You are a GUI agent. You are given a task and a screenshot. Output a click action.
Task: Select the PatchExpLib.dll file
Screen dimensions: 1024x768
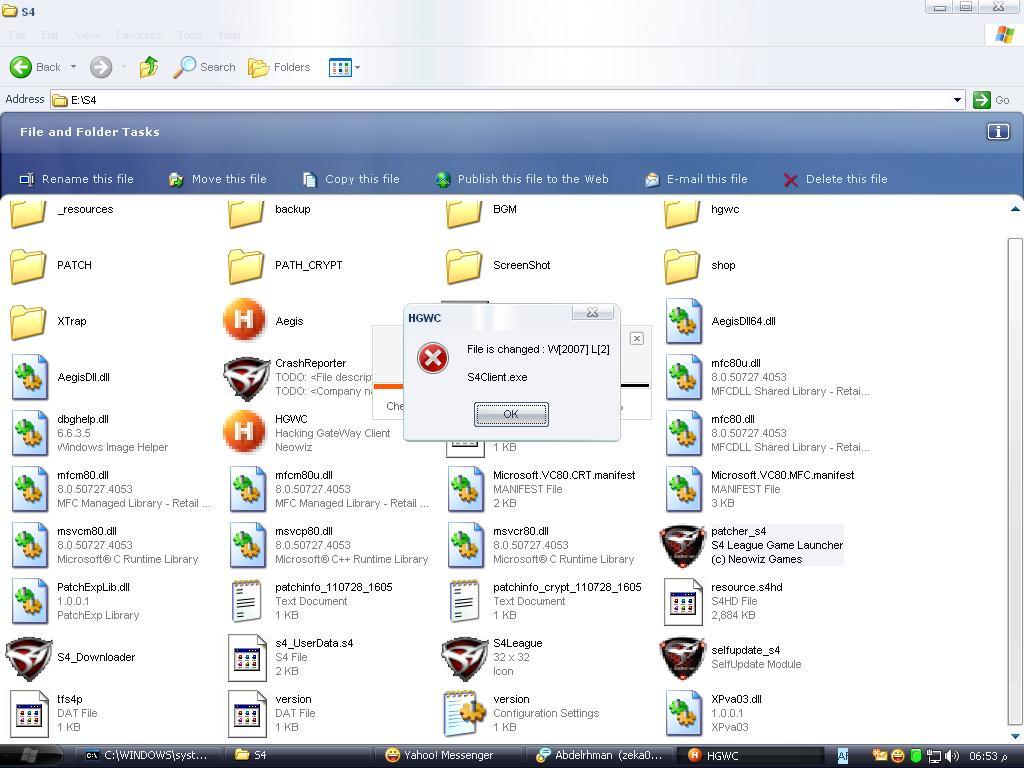pyautogui.click(x=75, y=601)
